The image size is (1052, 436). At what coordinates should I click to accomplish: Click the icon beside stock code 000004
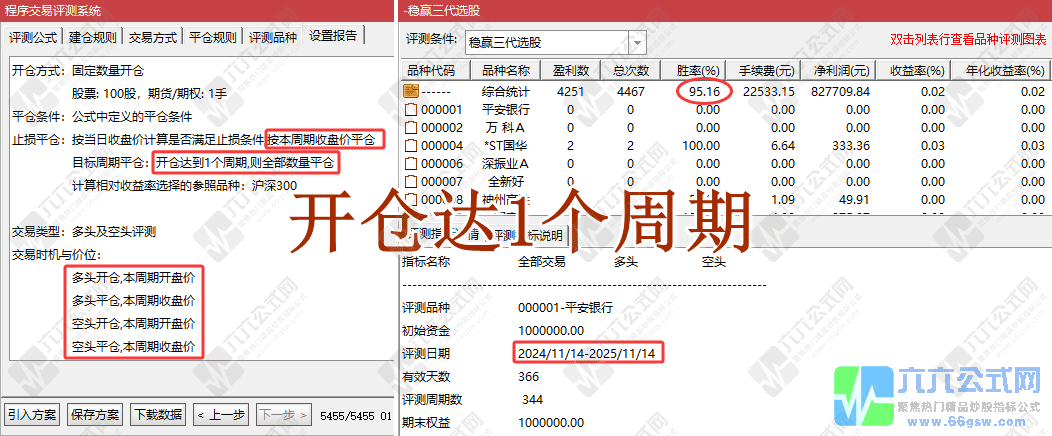[x=410, y=145]
